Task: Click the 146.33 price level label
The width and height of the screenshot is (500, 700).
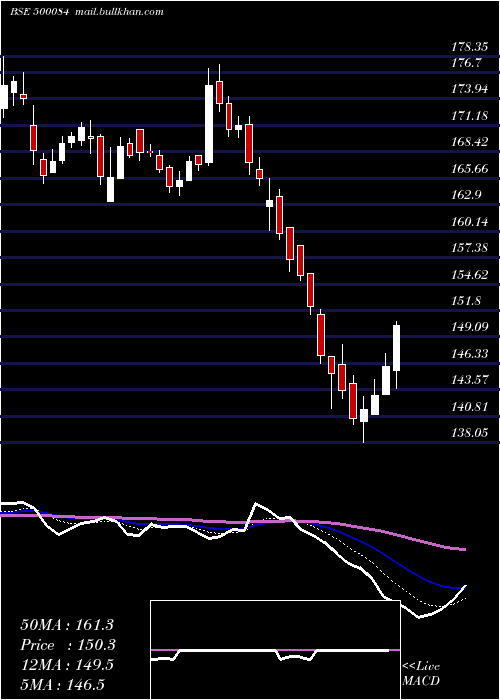Action: (470, 354)
